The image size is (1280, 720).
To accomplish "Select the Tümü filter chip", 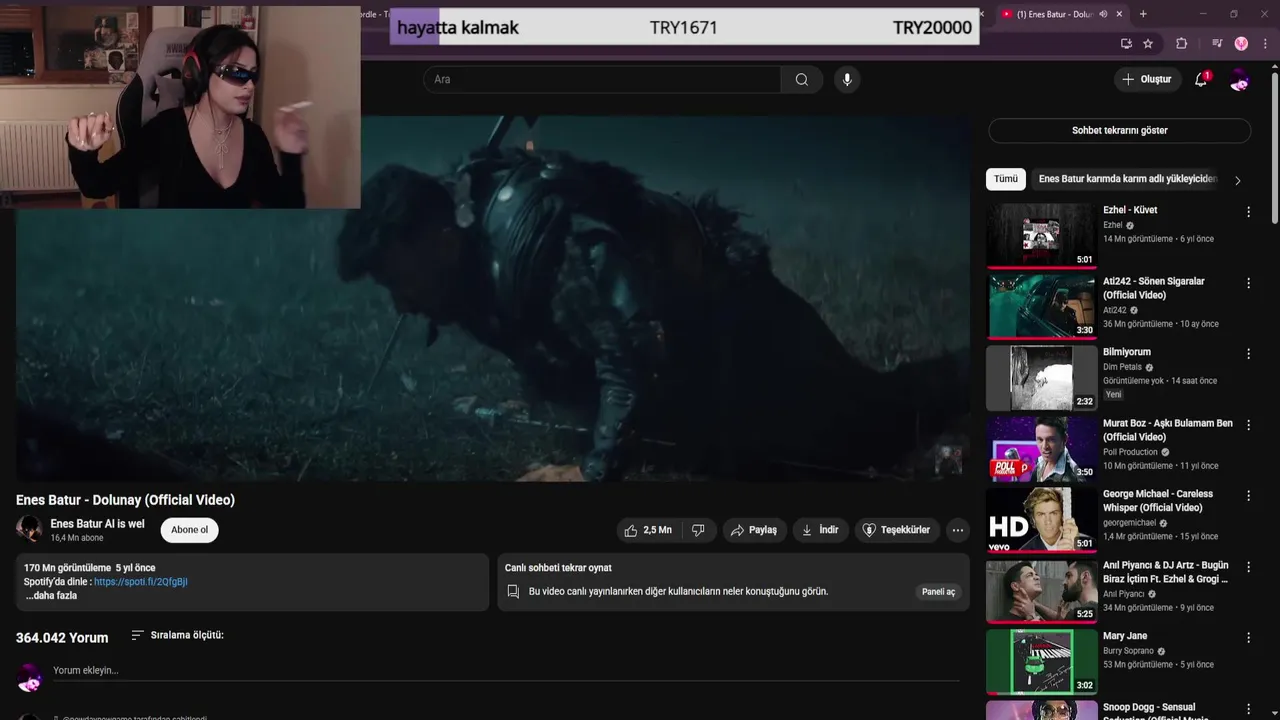I will click(1005, 179).
